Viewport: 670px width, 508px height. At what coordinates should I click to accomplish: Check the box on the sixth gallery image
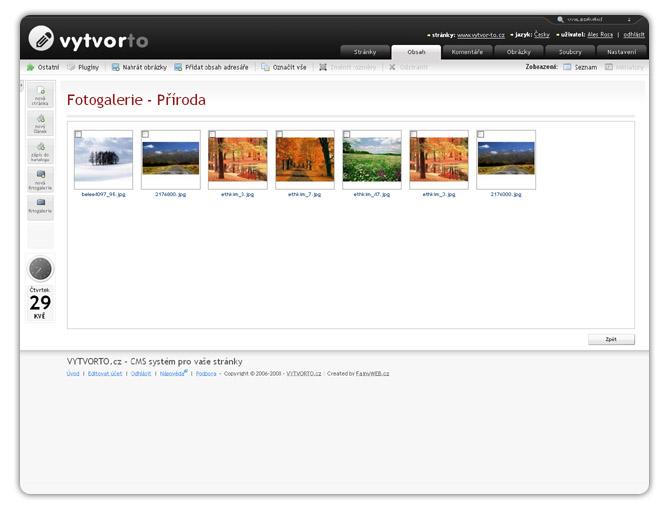click(414, 134)
